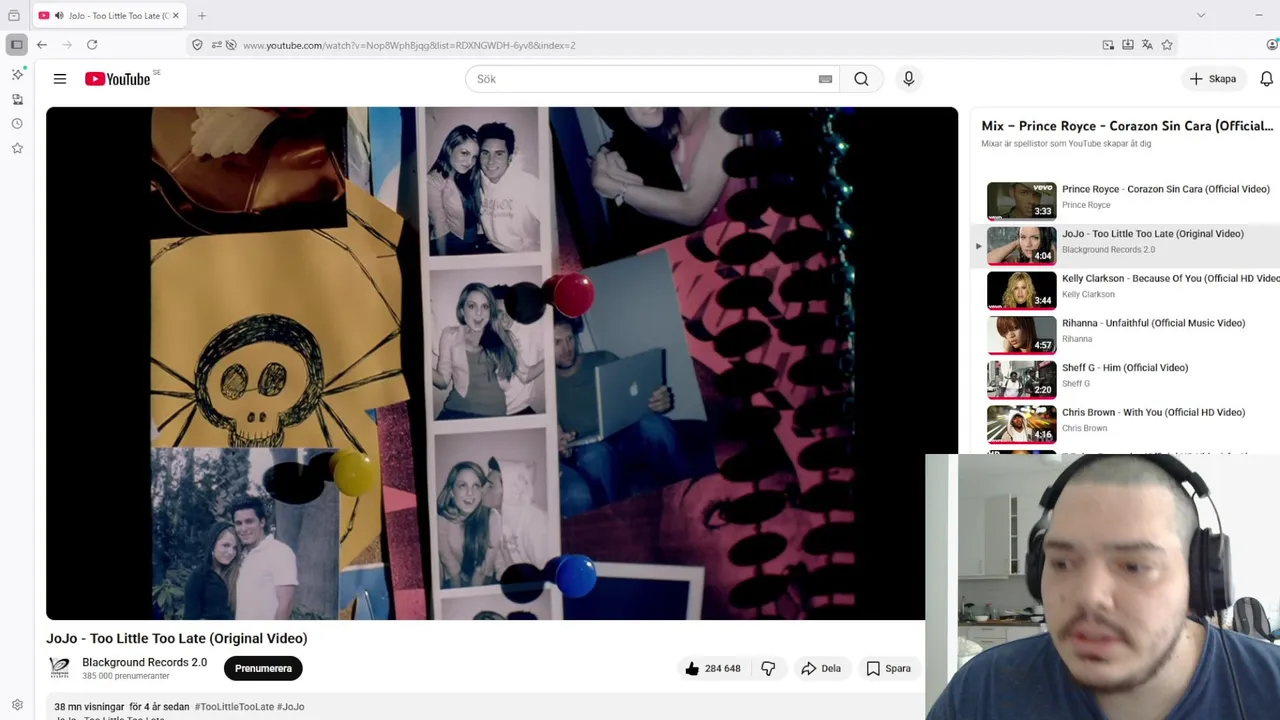This screenshot has height=720, width=1280.
Task: Open the AI sparkle sidebar icon
Action: [x=17, y=74]
